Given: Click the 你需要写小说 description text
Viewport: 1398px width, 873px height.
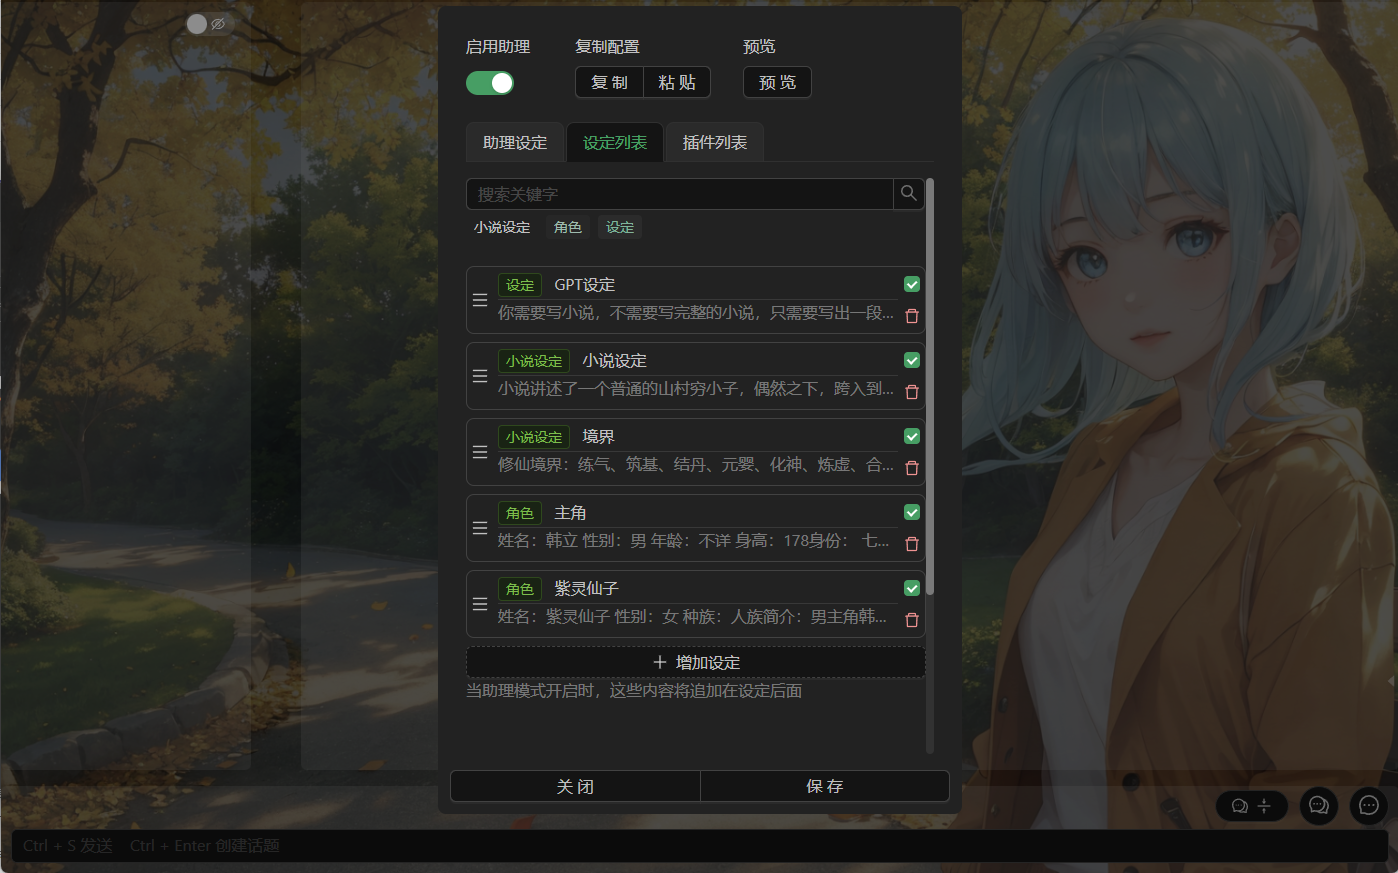Looking at the screenshot, I should coord(696,313).
